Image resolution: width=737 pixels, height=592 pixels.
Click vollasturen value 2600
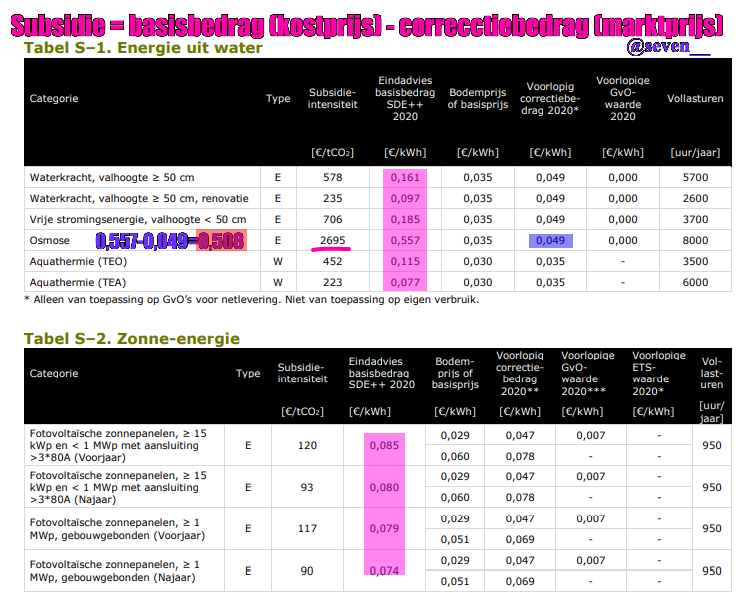point(695,198)
